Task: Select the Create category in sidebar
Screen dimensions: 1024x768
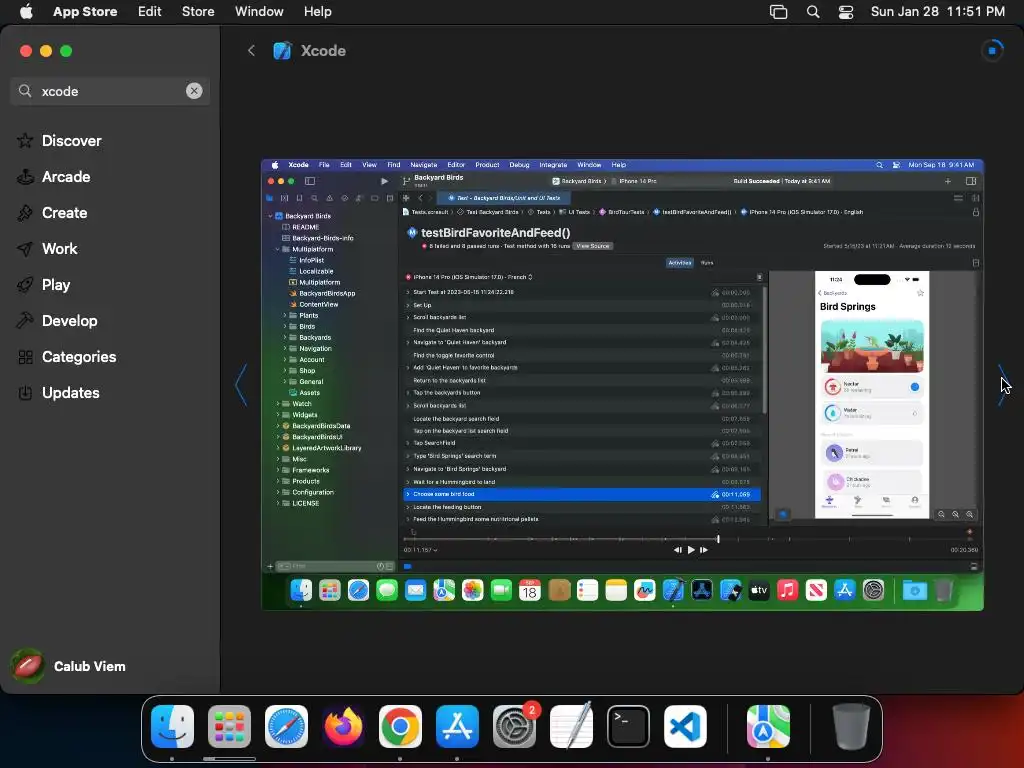Action: click(x=64, y=212)
